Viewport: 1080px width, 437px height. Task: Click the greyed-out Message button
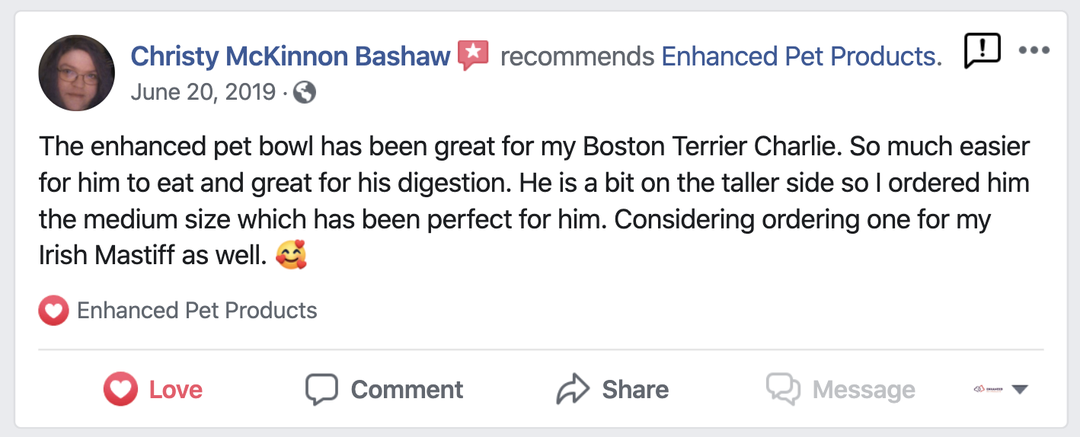(840, 389)
